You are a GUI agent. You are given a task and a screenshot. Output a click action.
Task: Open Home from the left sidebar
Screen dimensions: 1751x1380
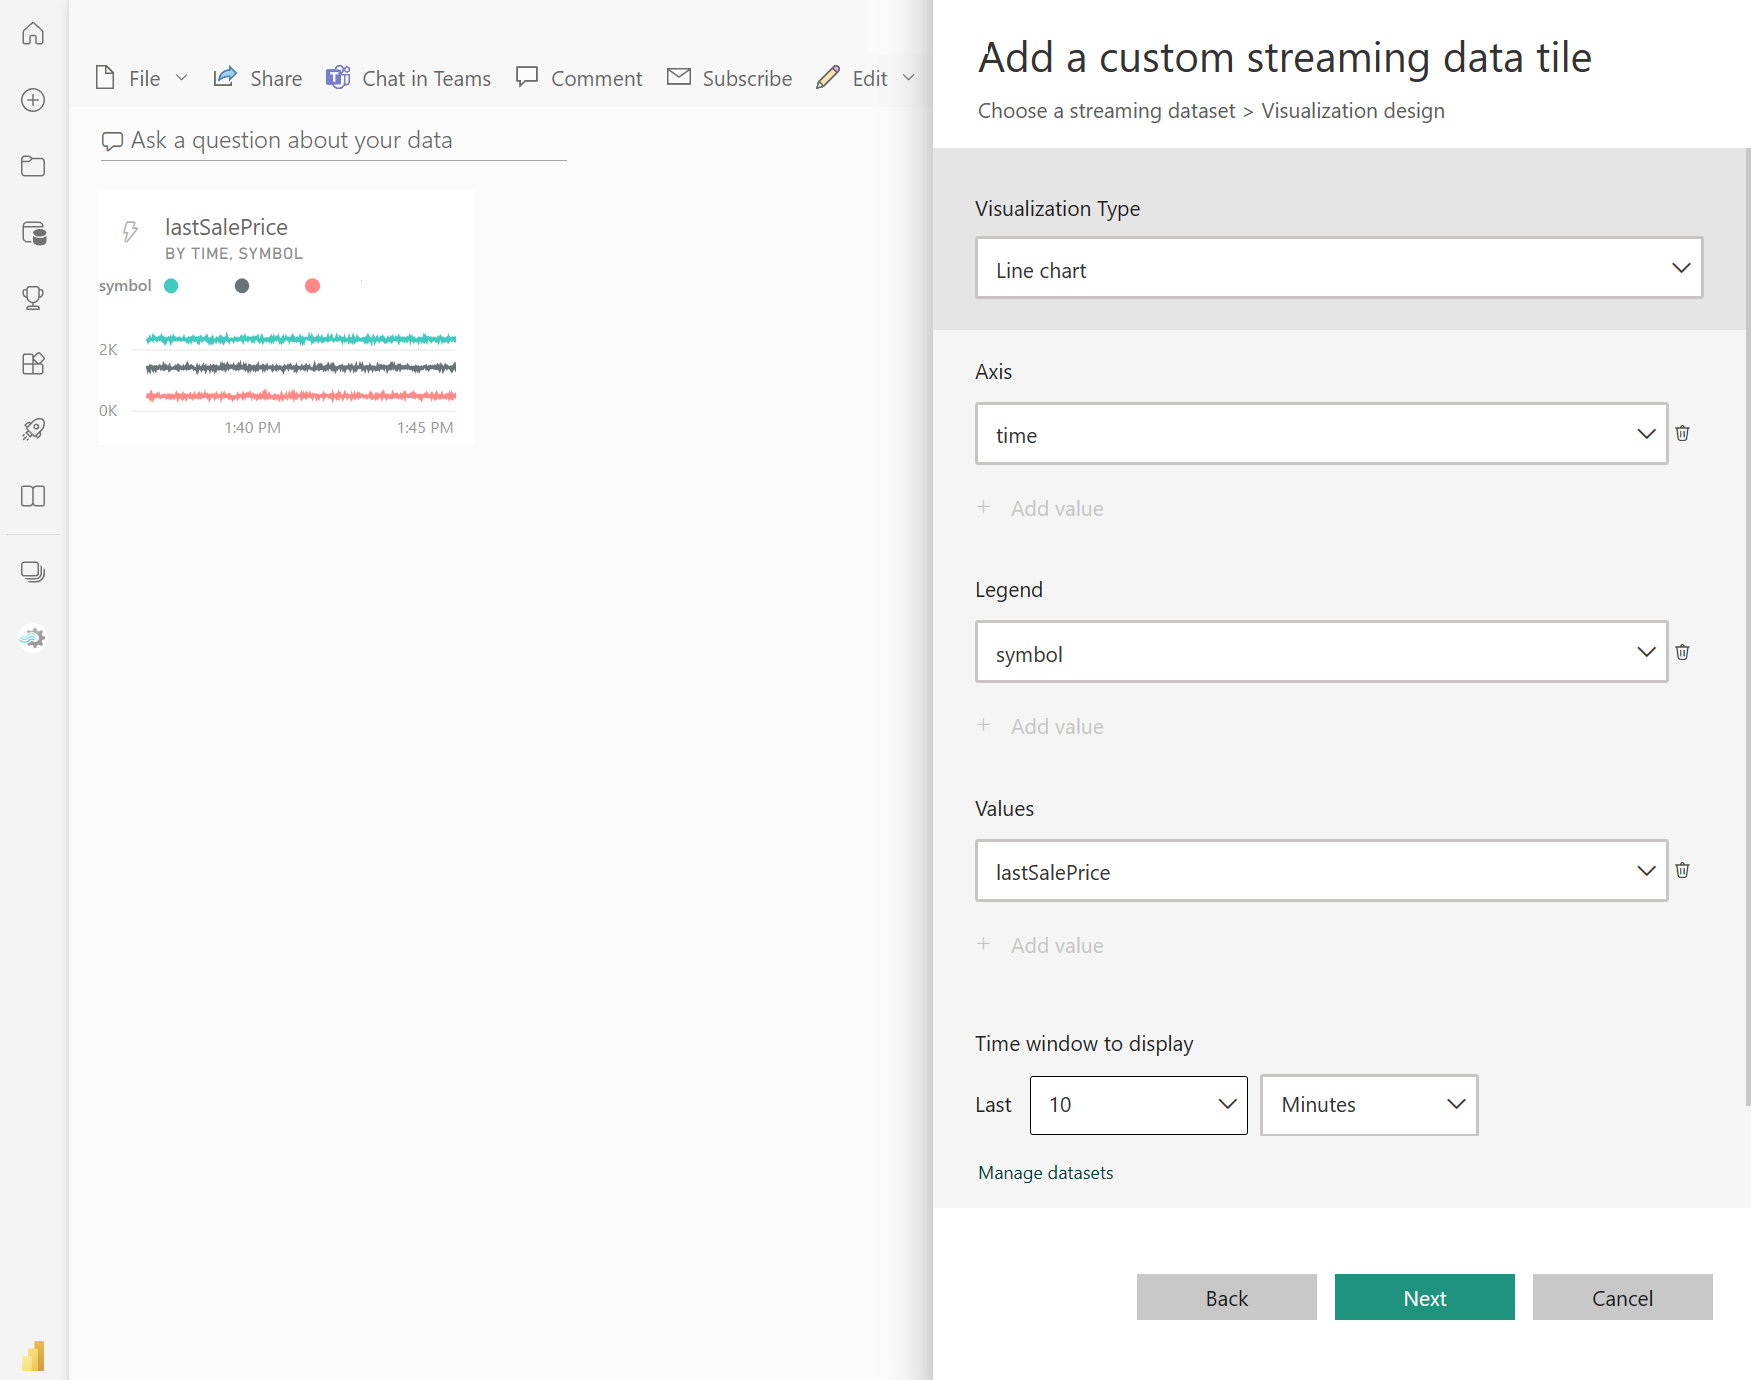point(33,34)
